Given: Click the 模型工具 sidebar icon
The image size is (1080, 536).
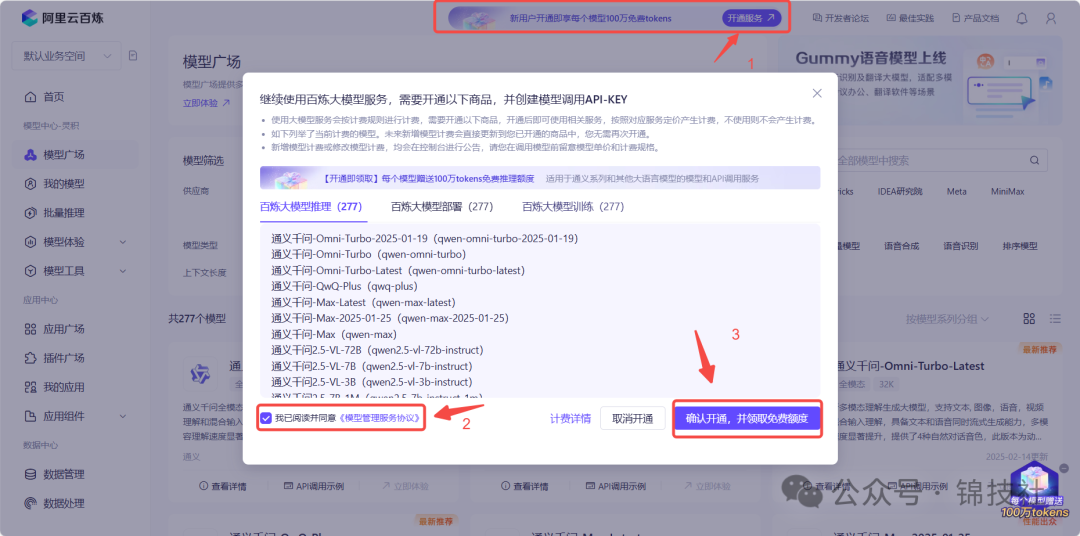Looking at the screenshot, I should click(x=30, y=271).
